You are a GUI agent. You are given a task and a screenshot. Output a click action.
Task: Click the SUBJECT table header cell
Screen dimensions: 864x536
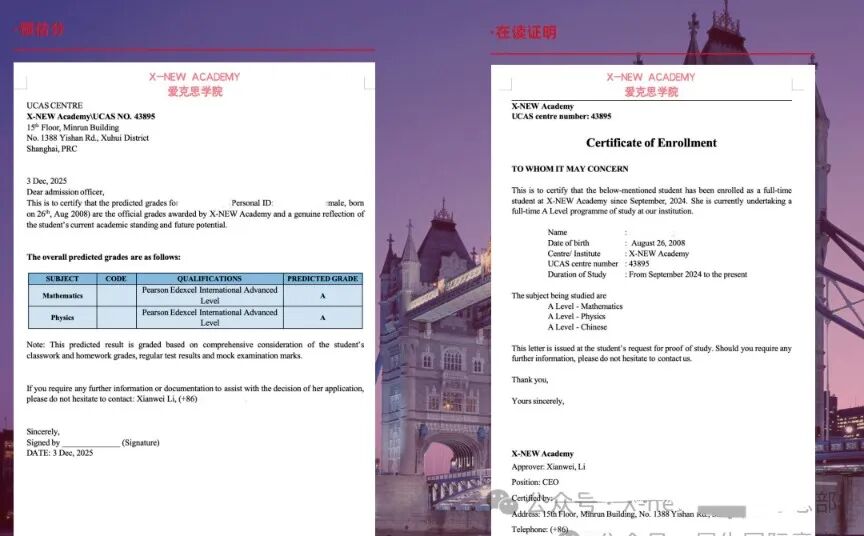pyautogui.click(x=62, y=279)
